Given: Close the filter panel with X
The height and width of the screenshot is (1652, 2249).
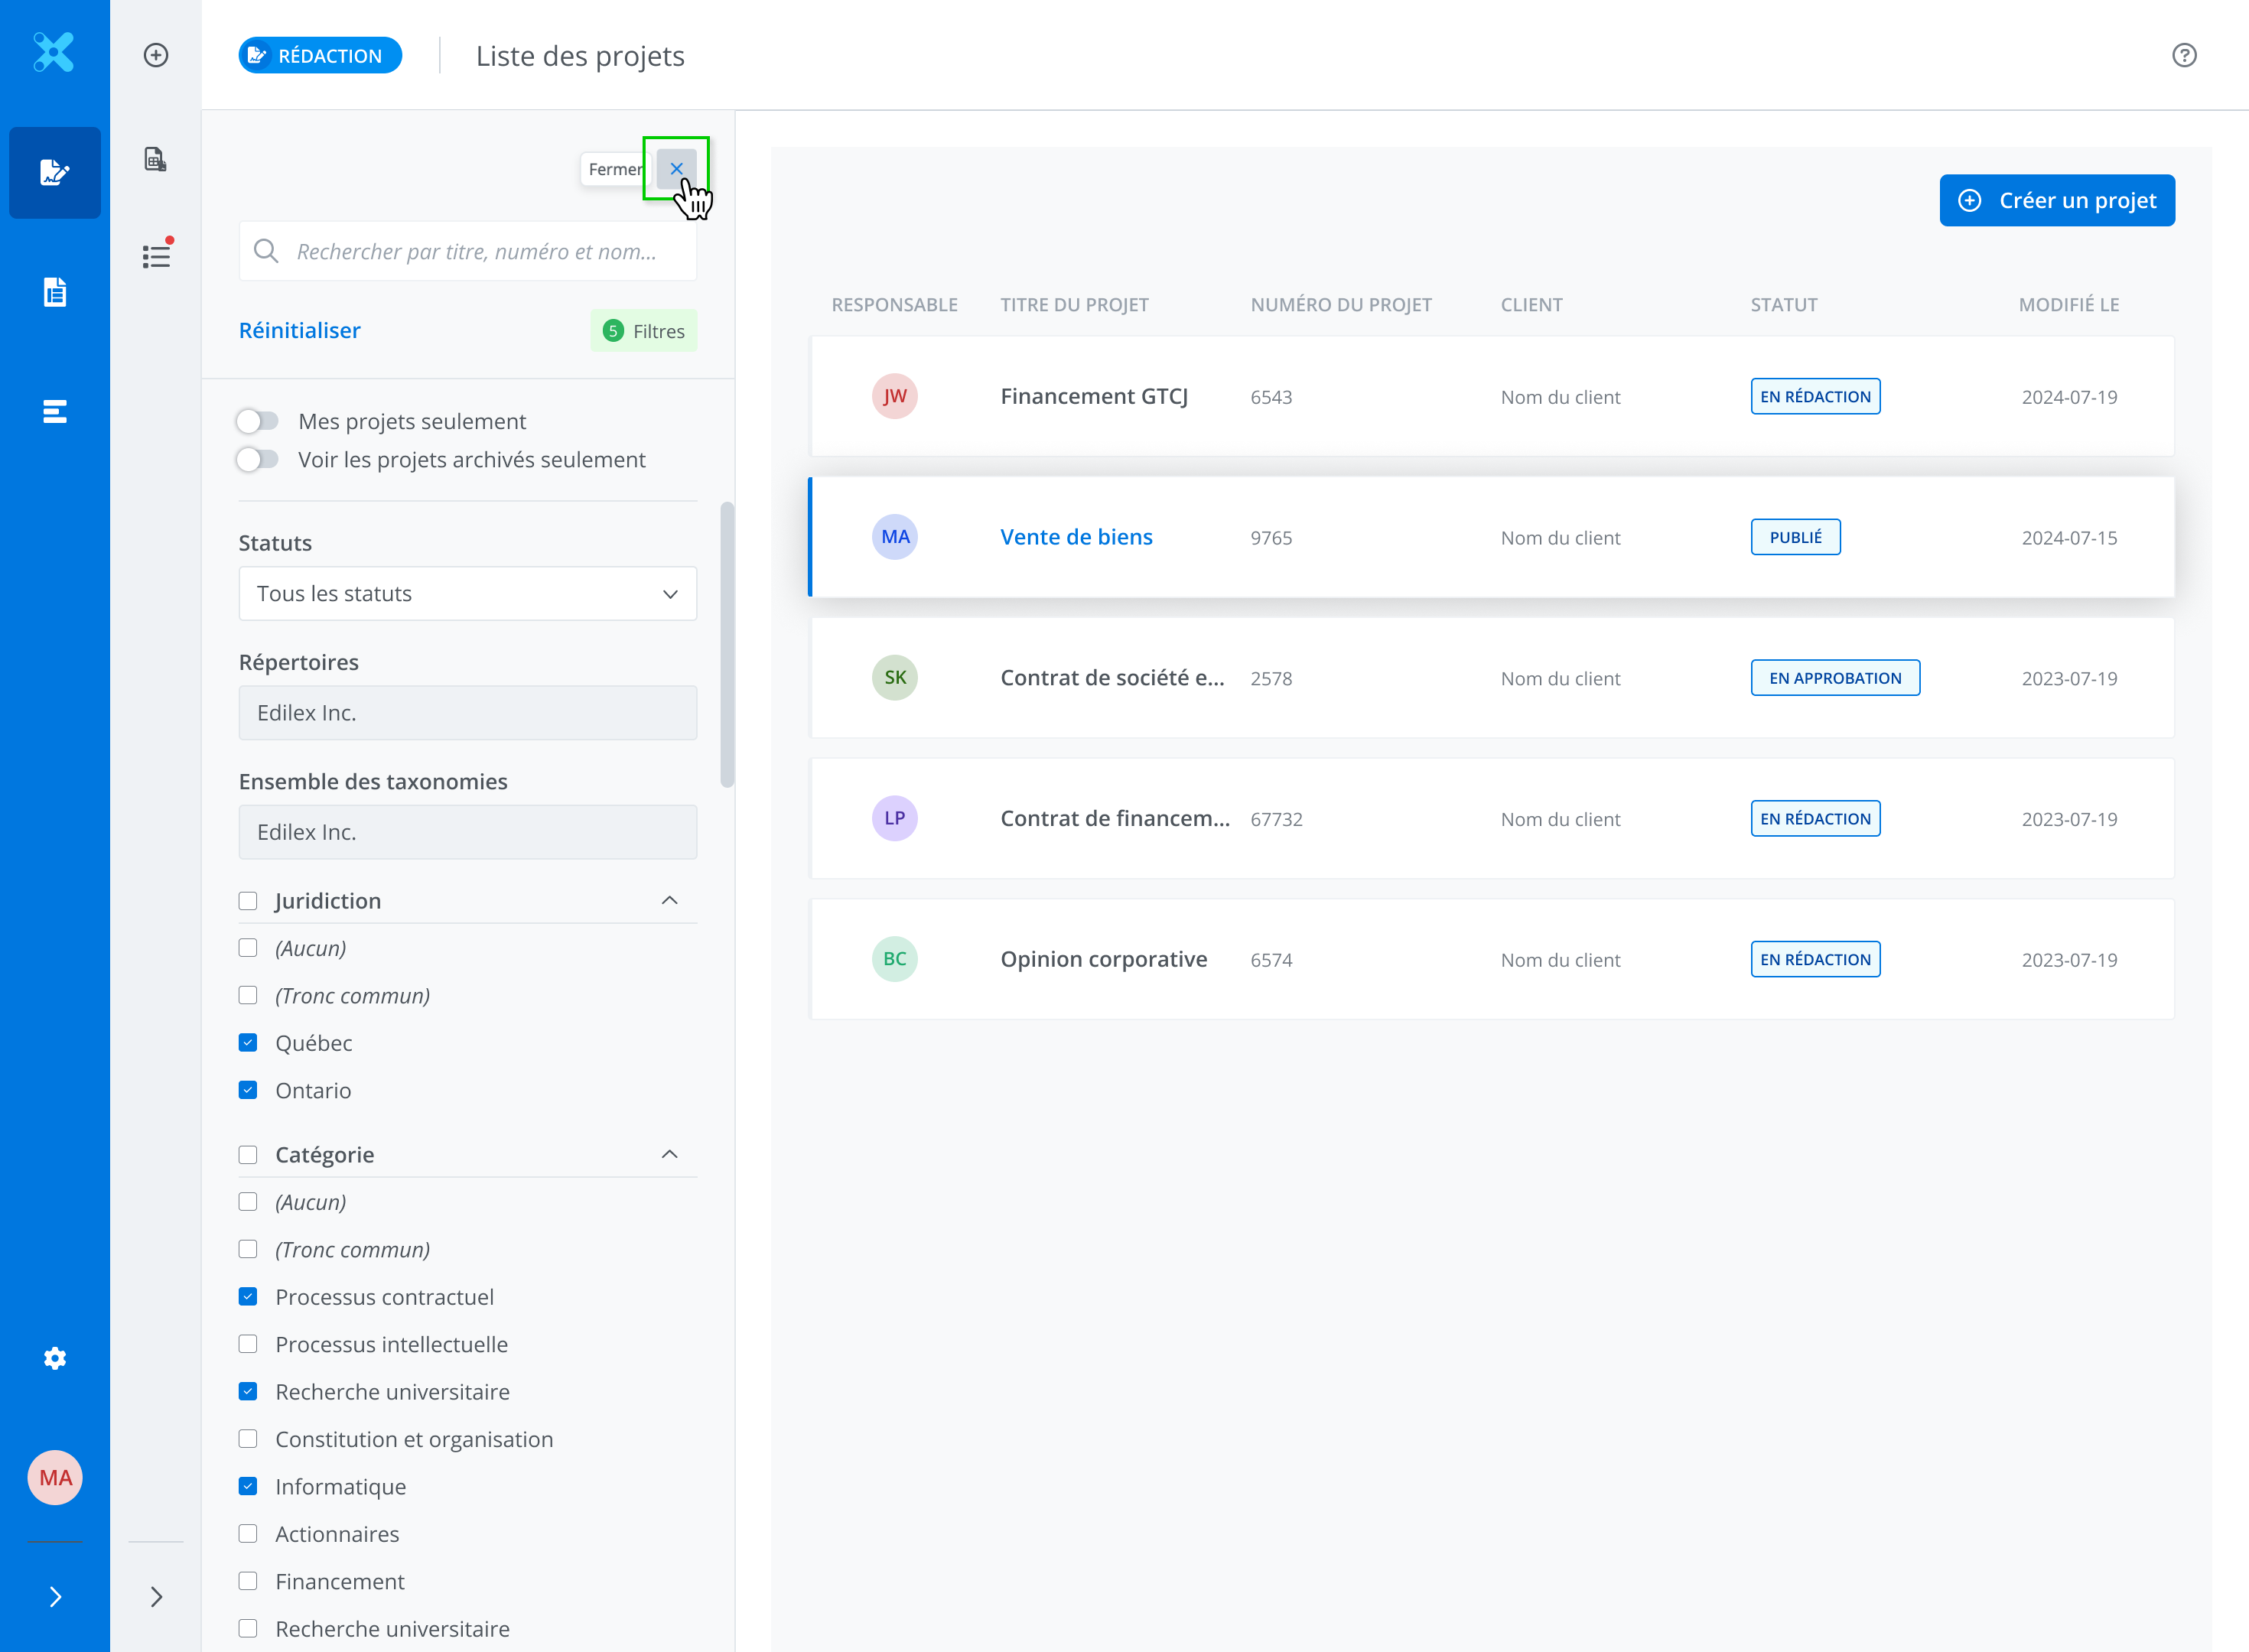Looking at the screenshot, I should [677, 168].
